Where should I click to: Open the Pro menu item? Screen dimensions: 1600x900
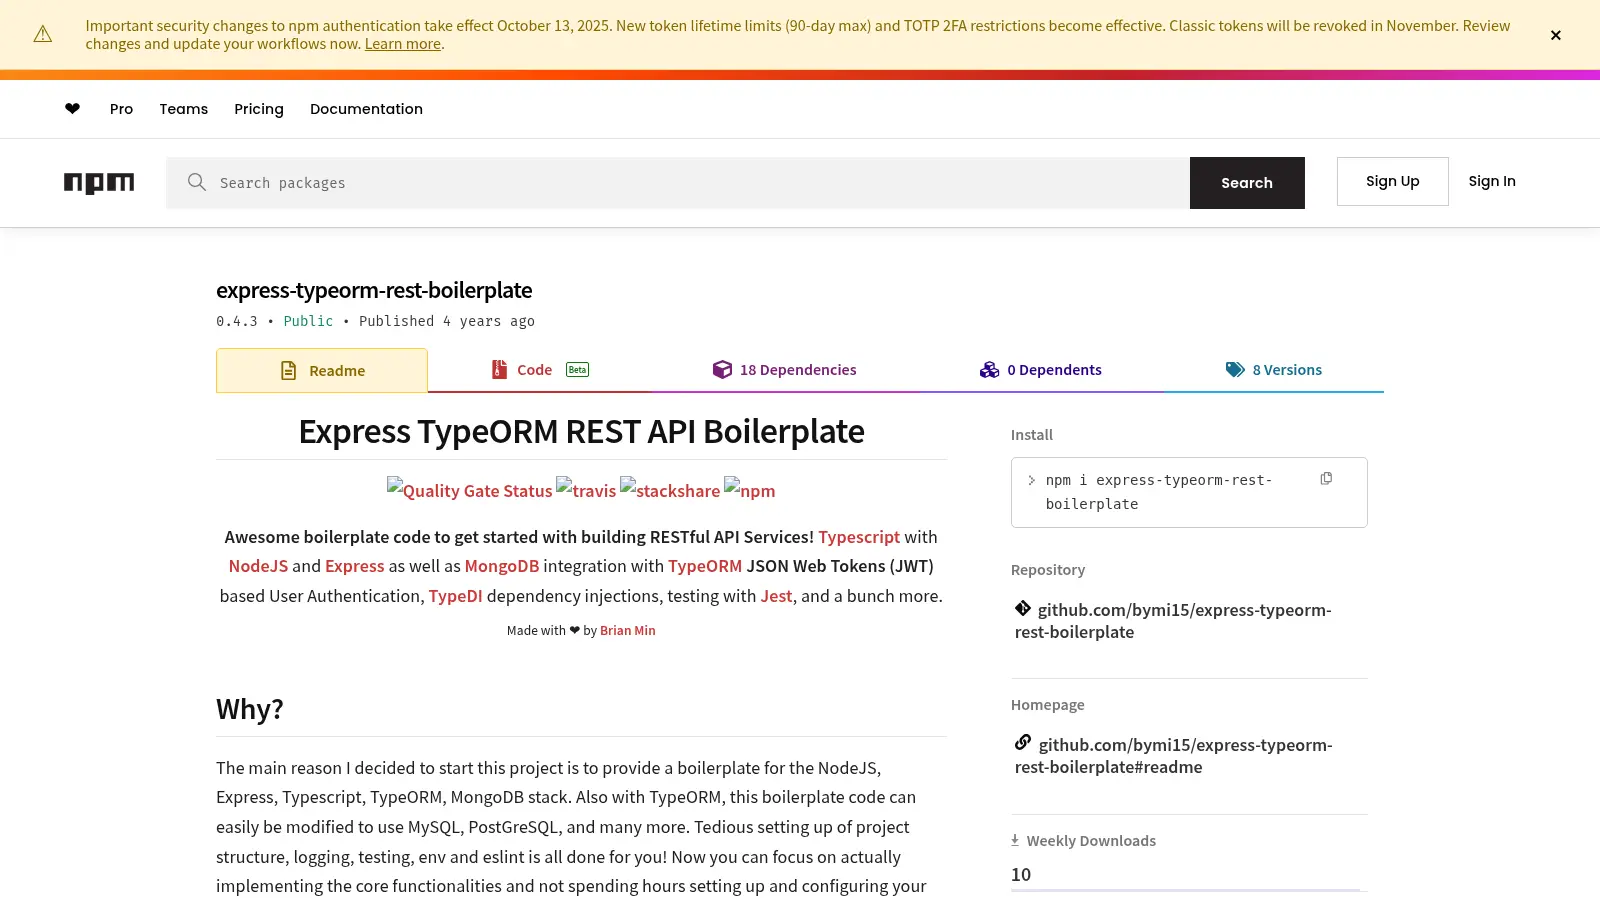point(121,109)
